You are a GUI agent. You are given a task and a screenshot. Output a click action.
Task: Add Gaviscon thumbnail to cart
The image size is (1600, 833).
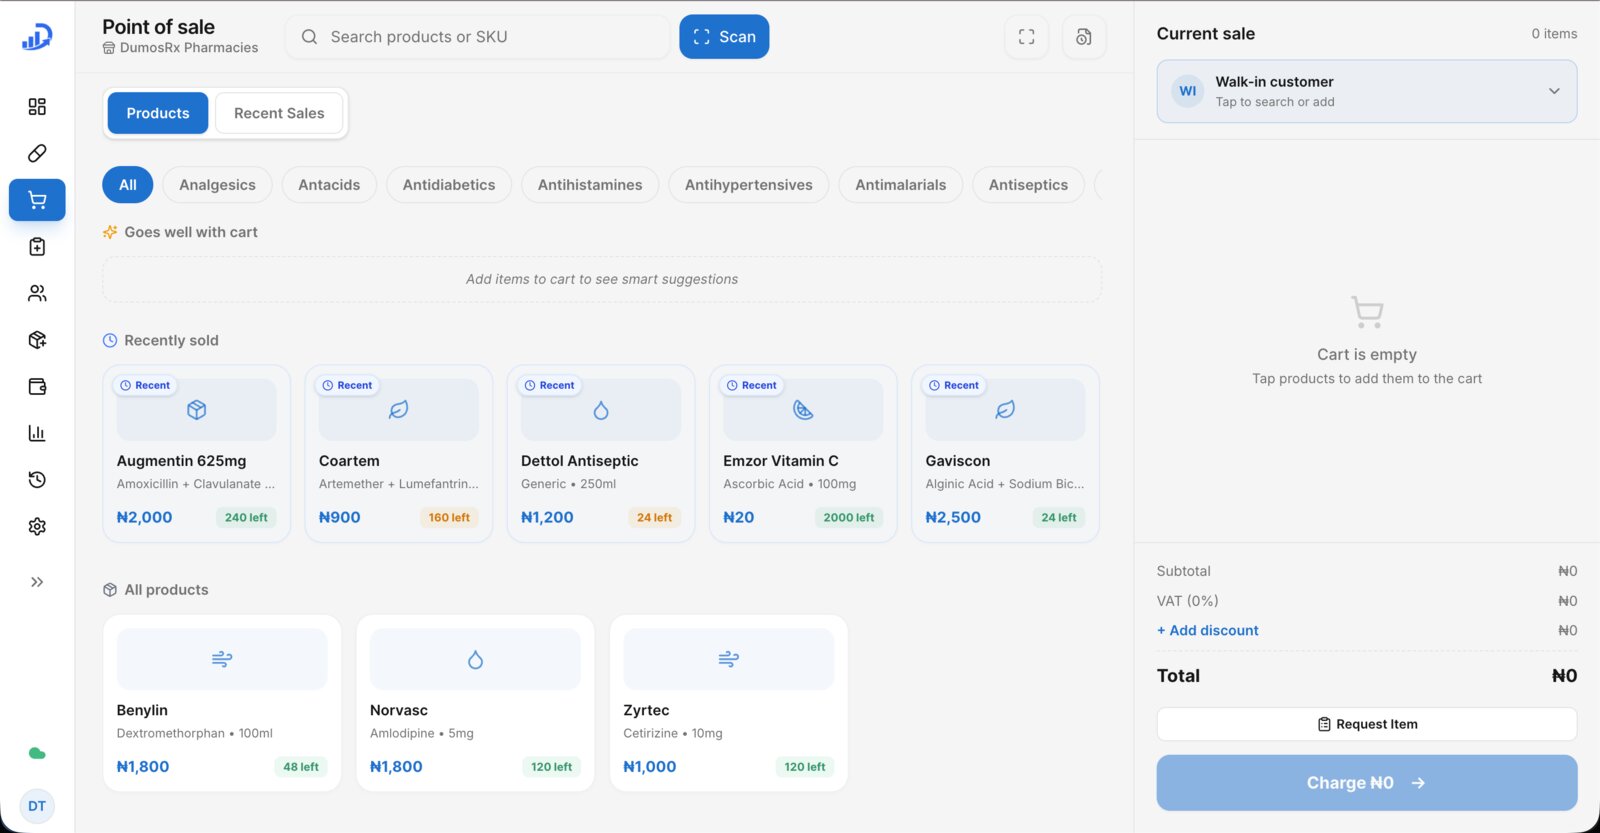click(1005, 410)
